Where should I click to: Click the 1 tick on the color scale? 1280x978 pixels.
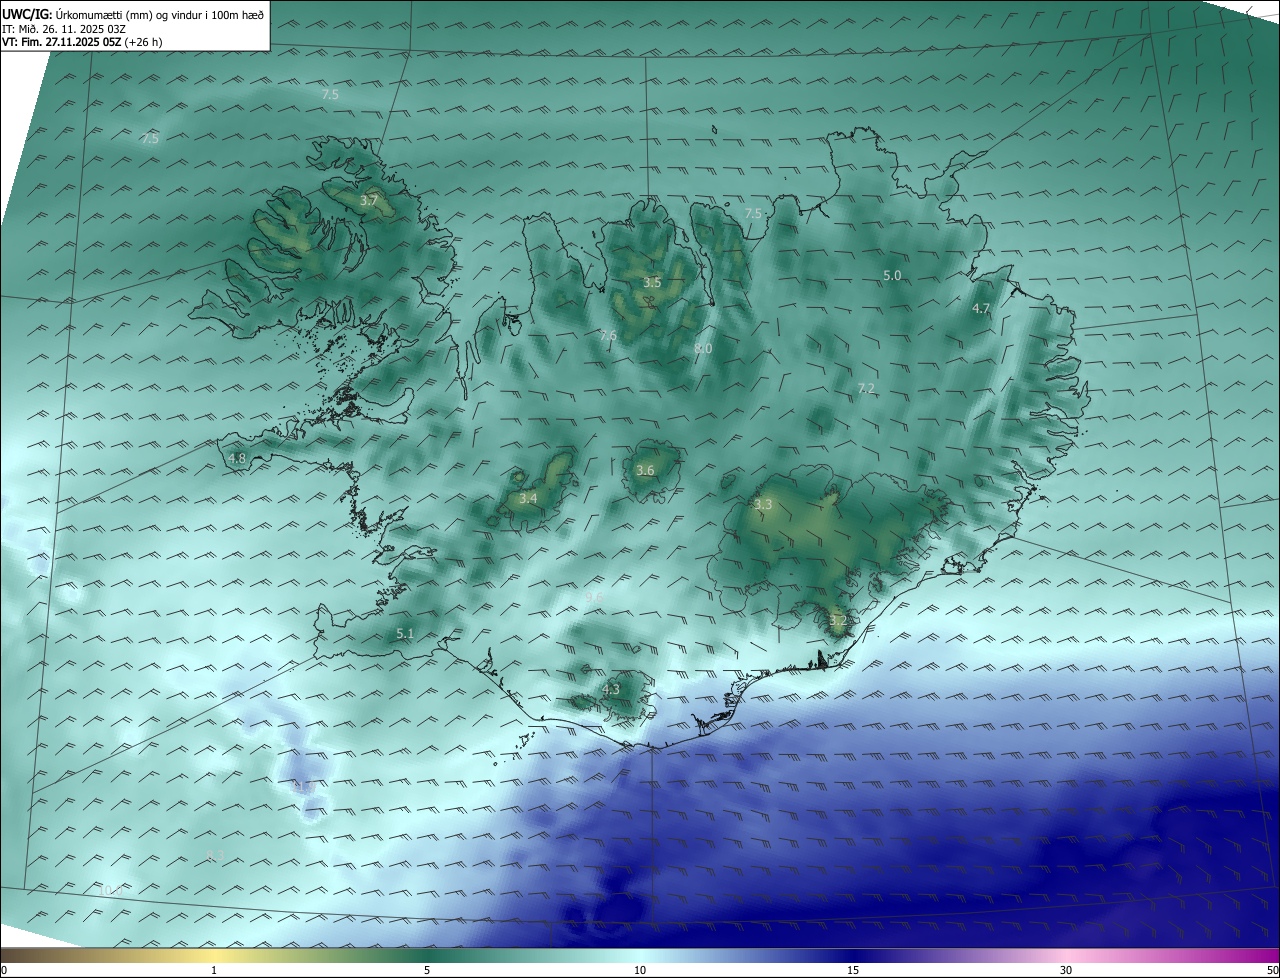(214, 971)
